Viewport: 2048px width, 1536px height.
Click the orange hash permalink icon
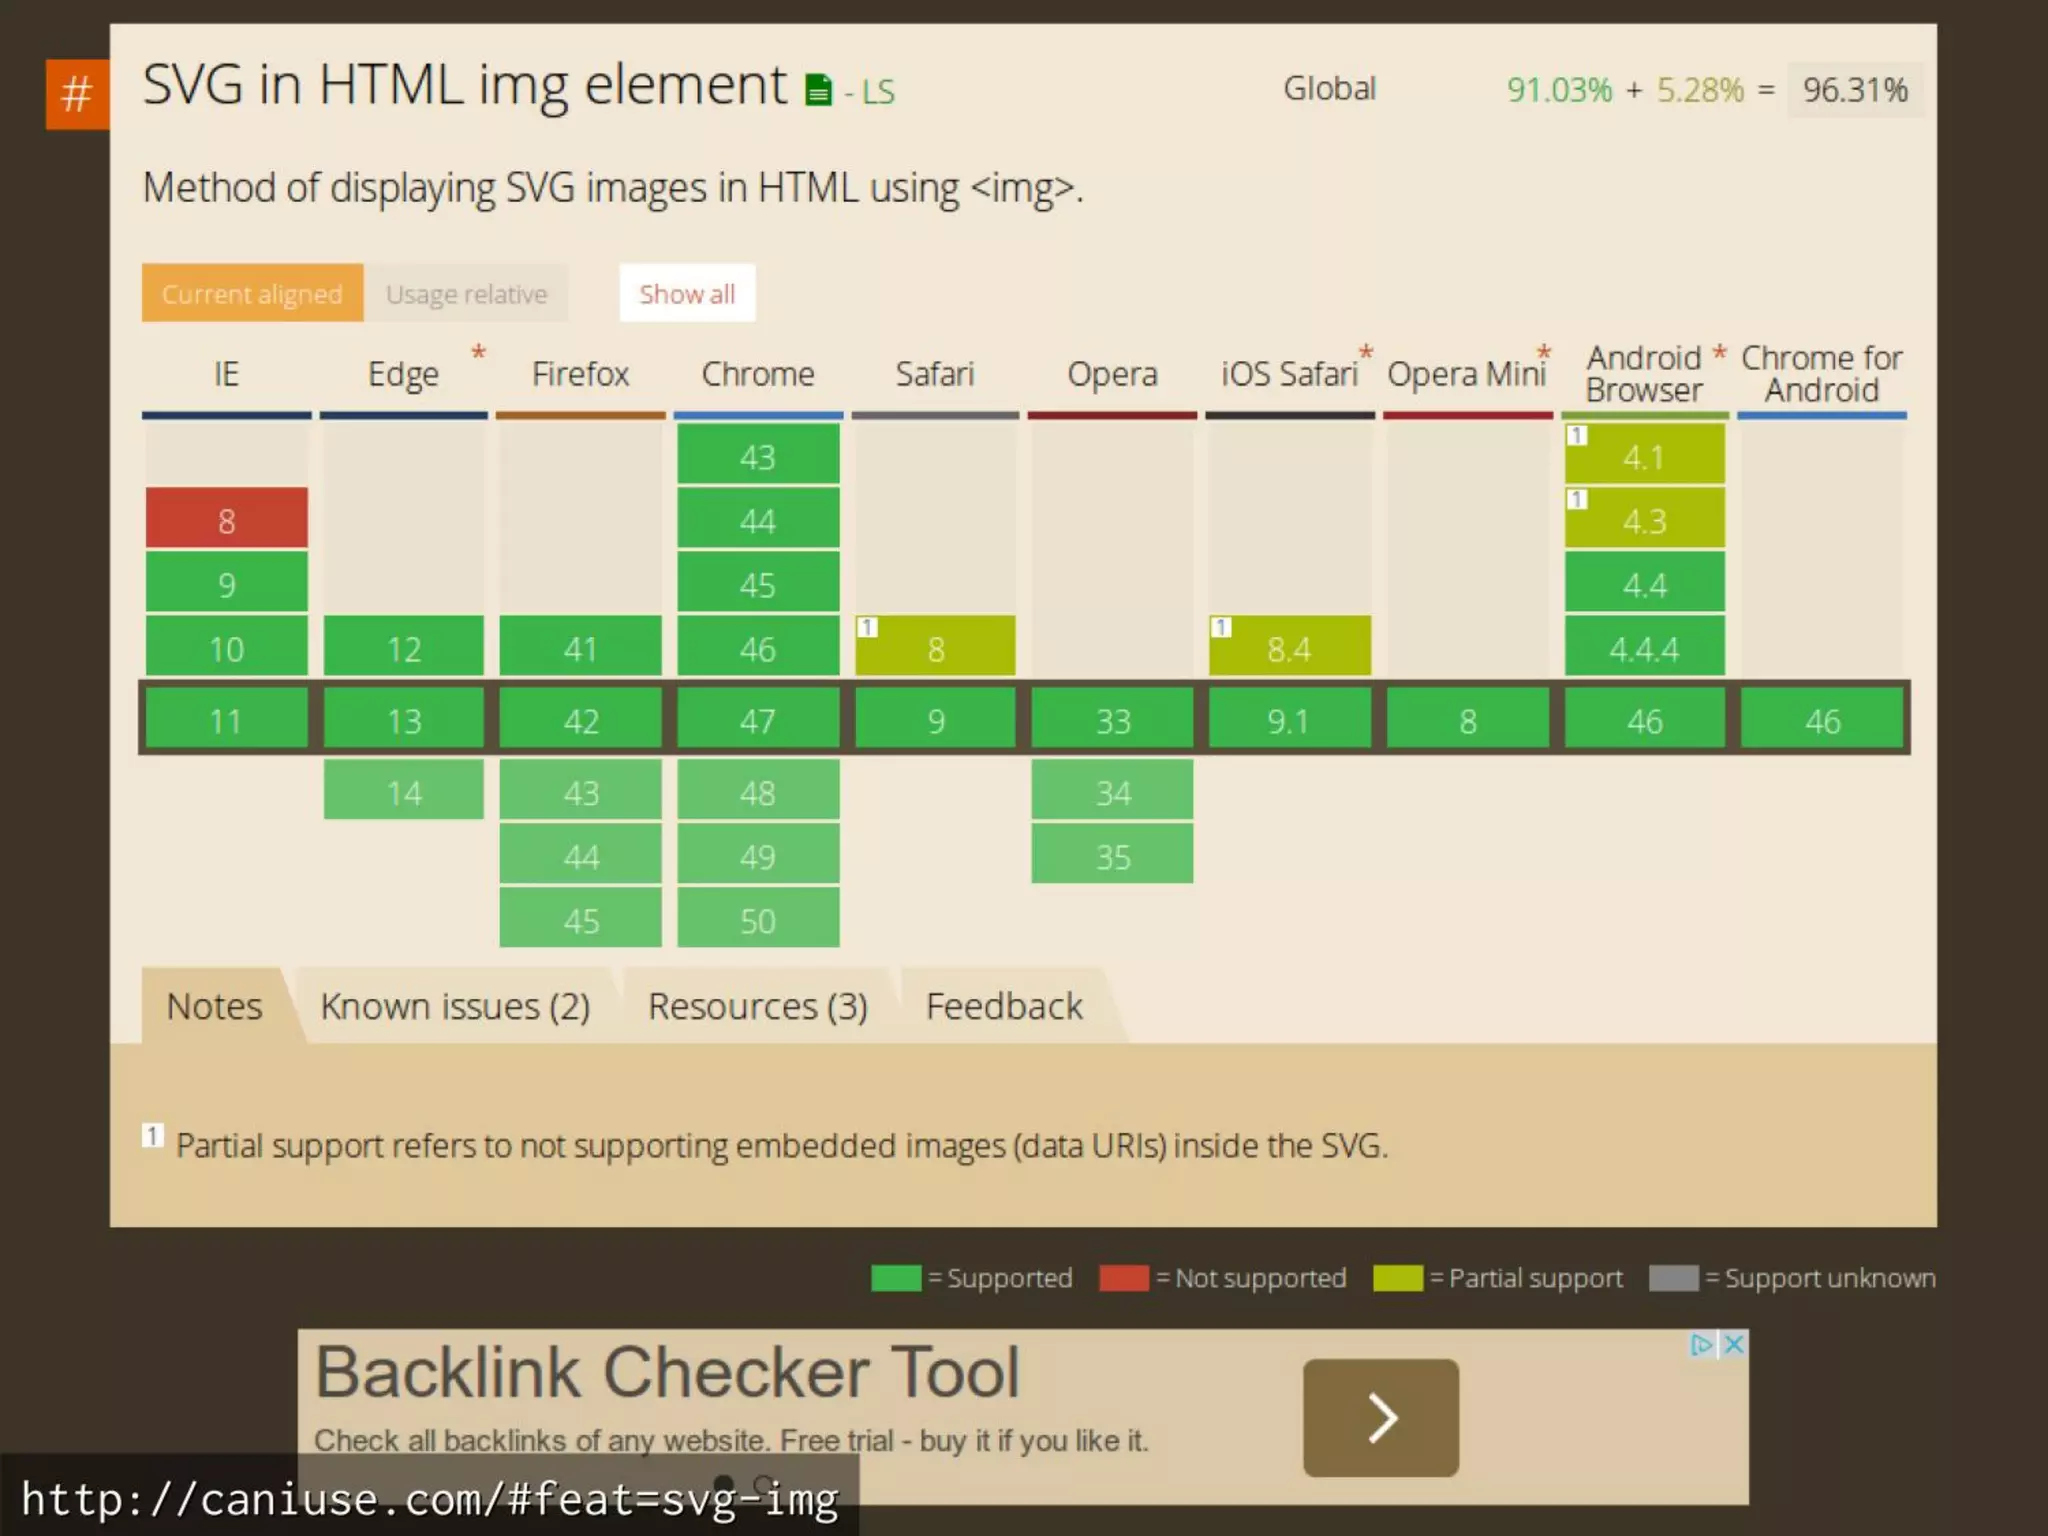point(77,94)
